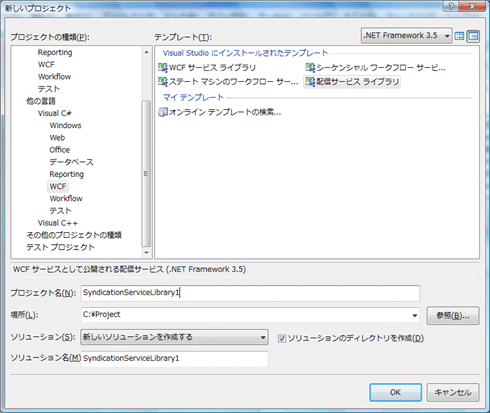Select the ステート マシンのワークフロー template icon
The image size is (490, 413).
163,81
